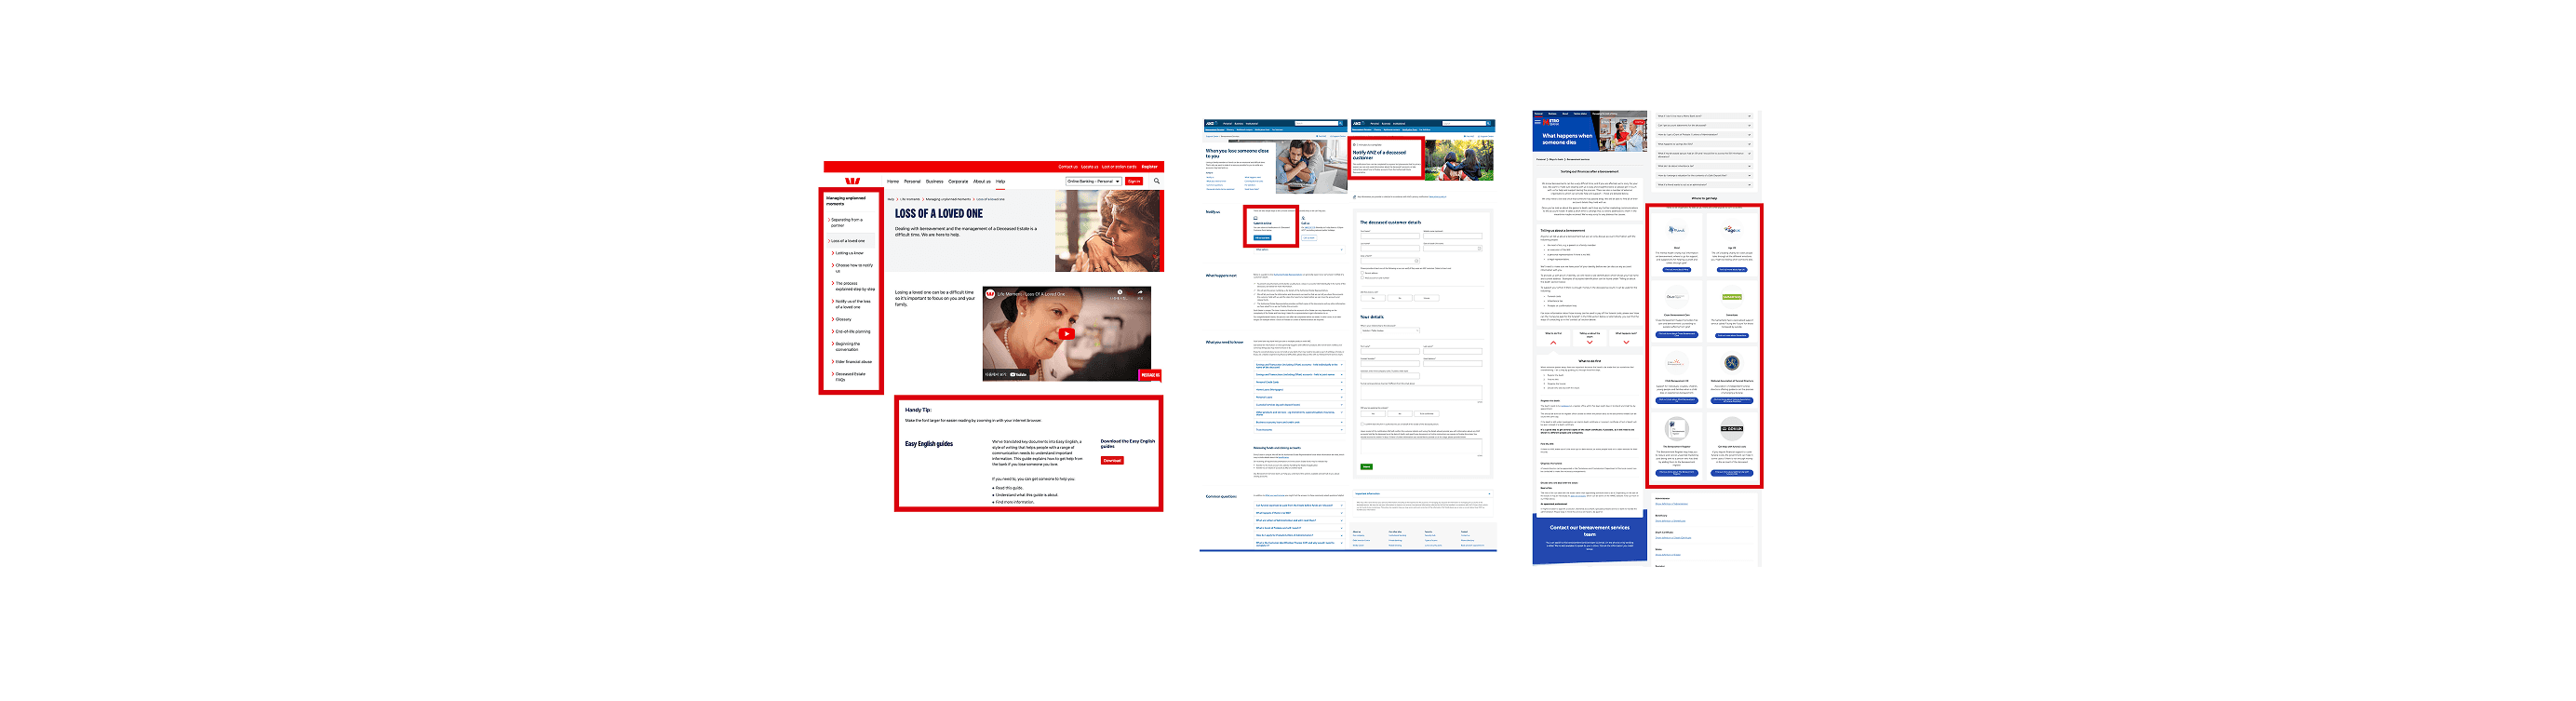Viewport: 2576px width, 701px height.
Task: Open the Letting us know sidebar link
Action: click(x=849, y=253)
